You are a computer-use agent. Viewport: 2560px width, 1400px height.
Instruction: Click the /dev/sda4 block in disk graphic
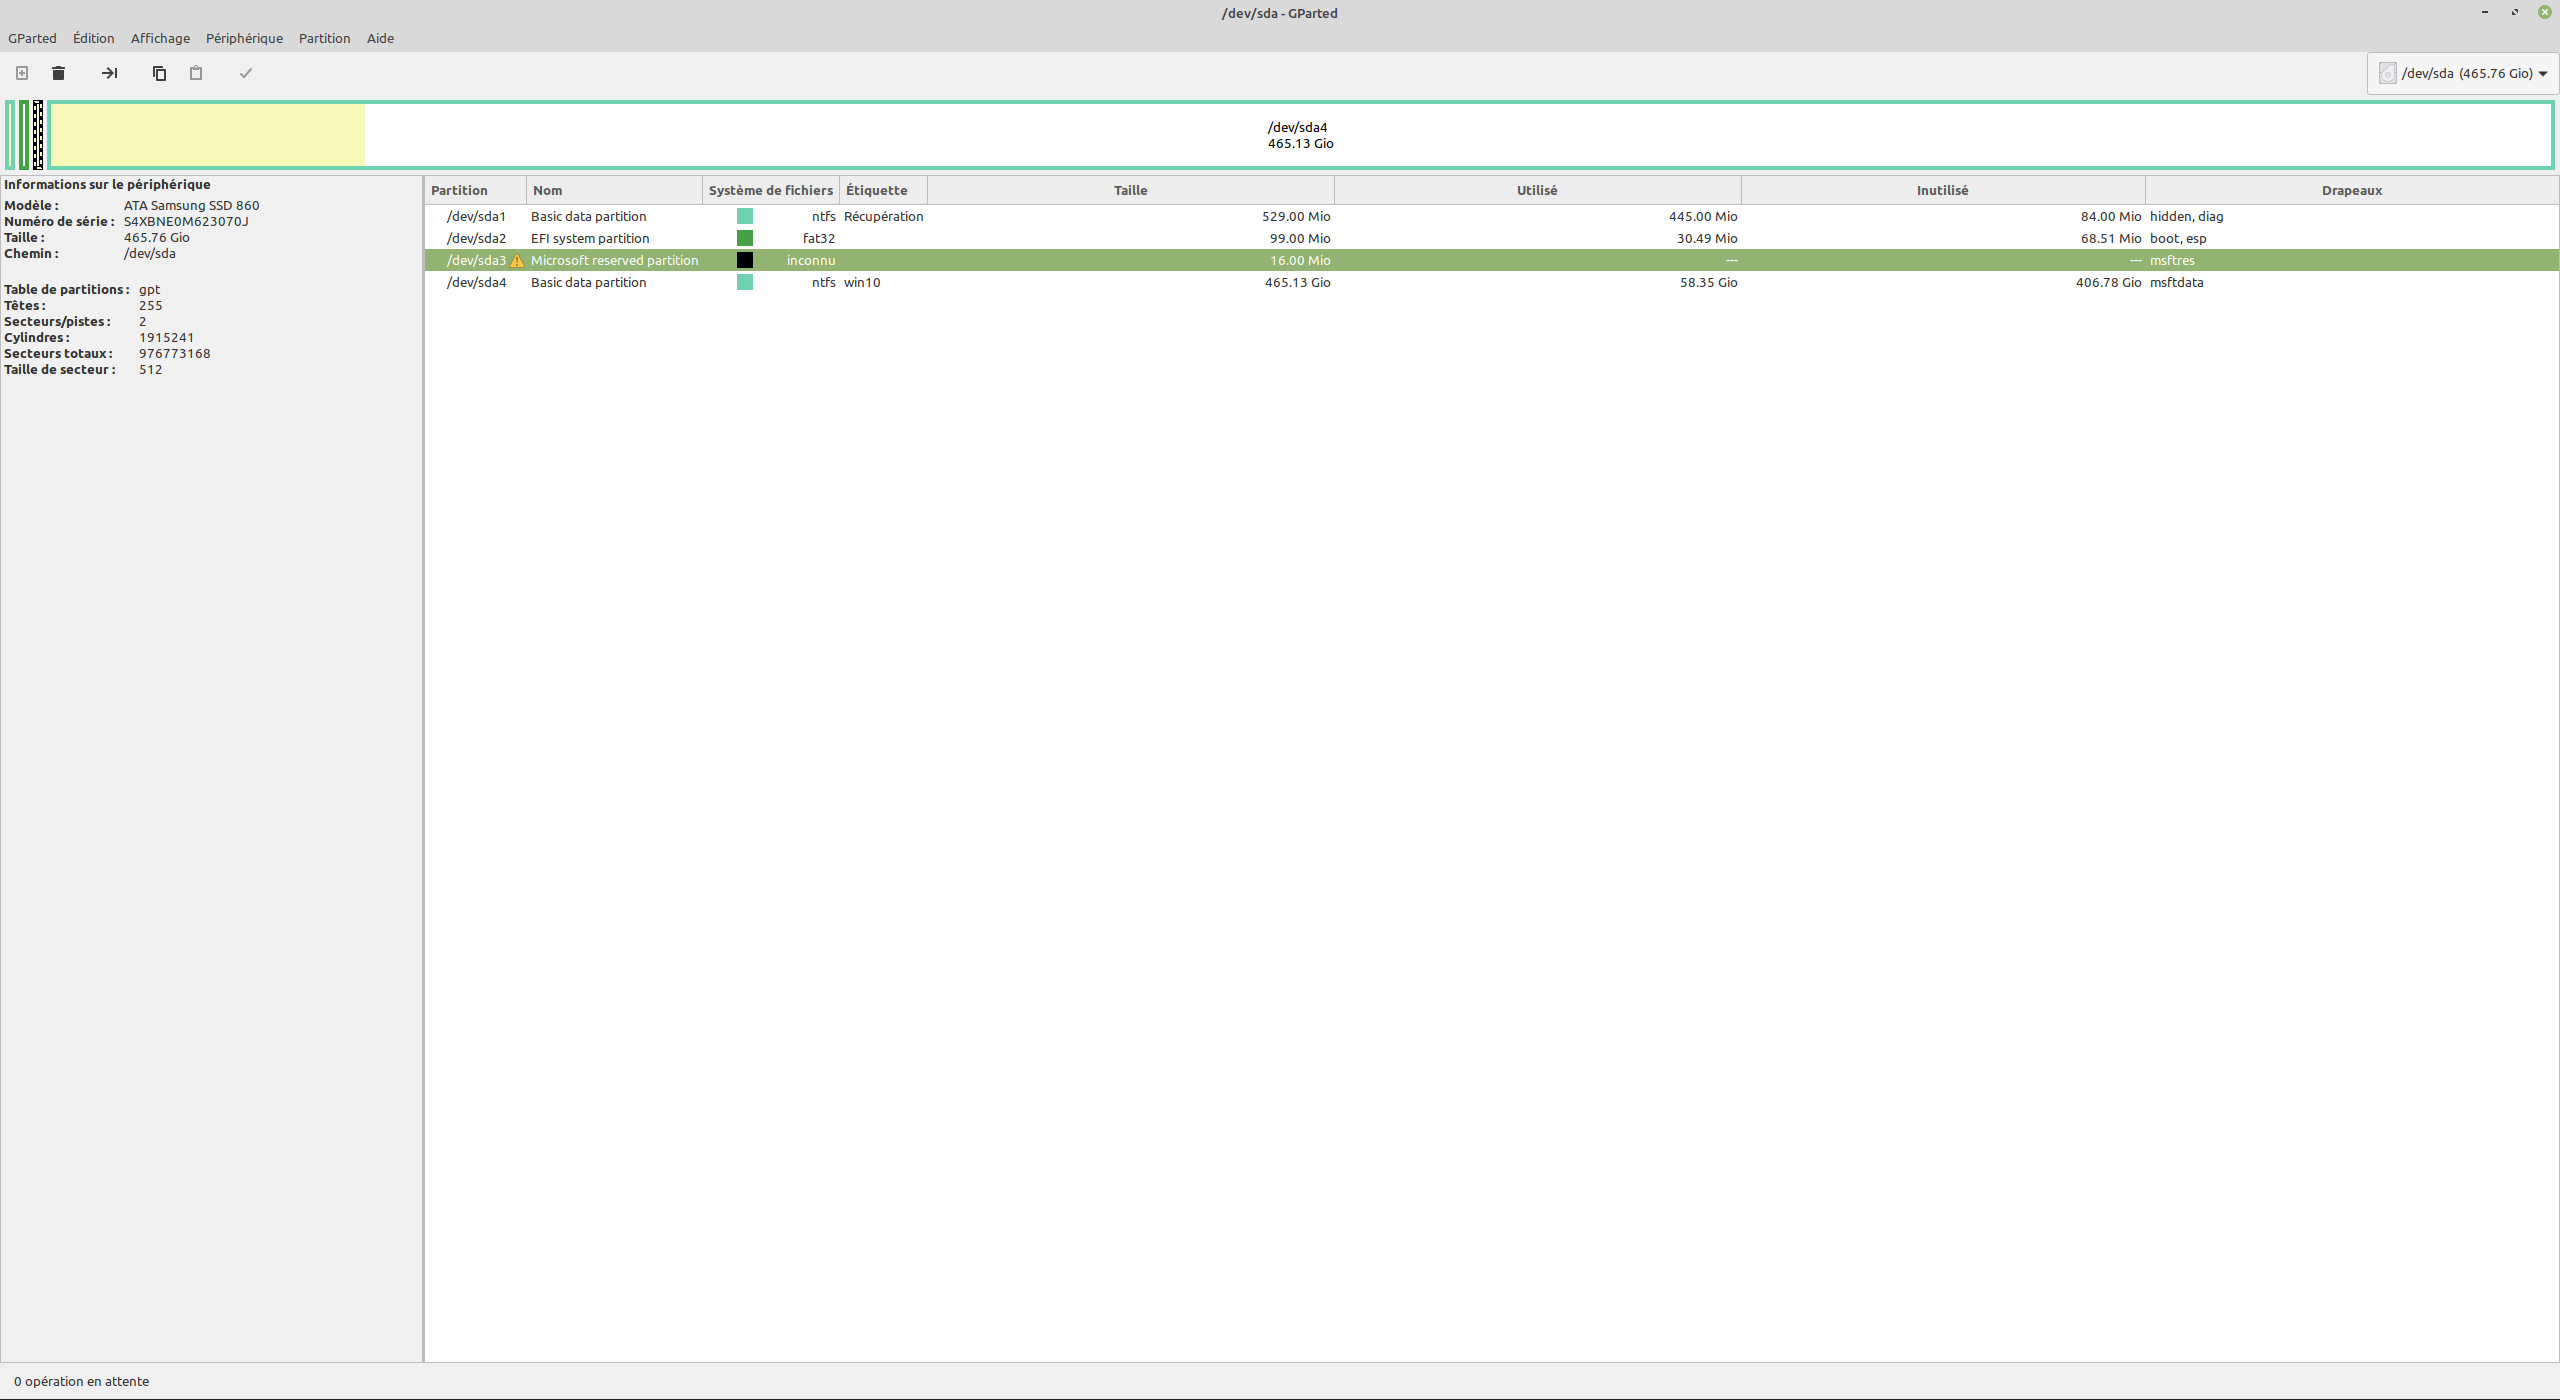(1300, 135)
